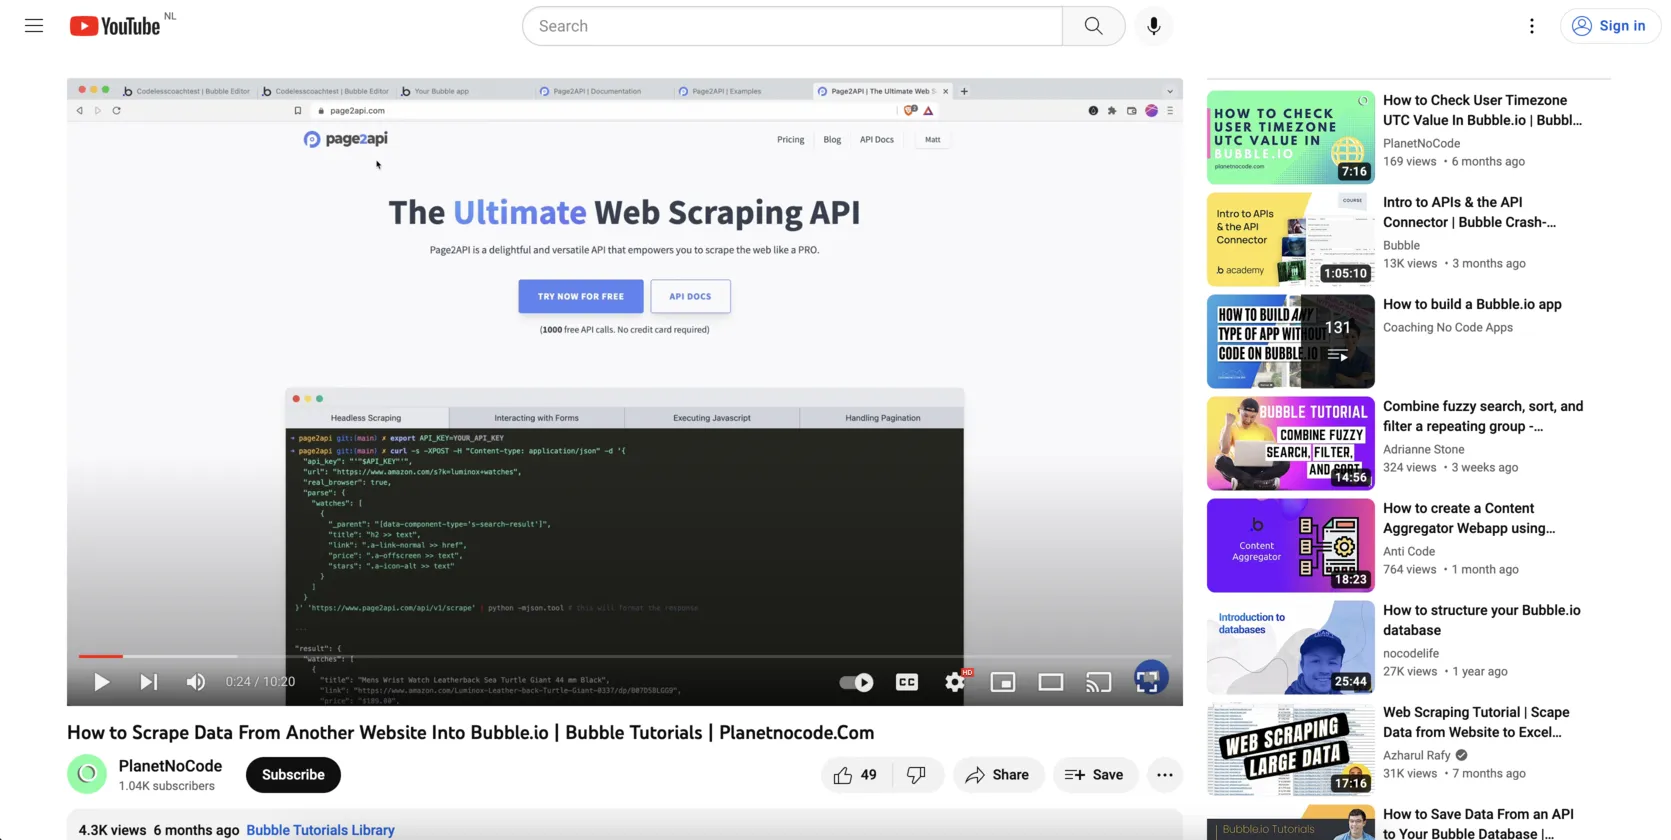Viewport: 1671px width, 840px height.
Task: Open 'How to create a Content Aggregator' thumbnail
Action: pyautogui.click(x=1290, y=545)
